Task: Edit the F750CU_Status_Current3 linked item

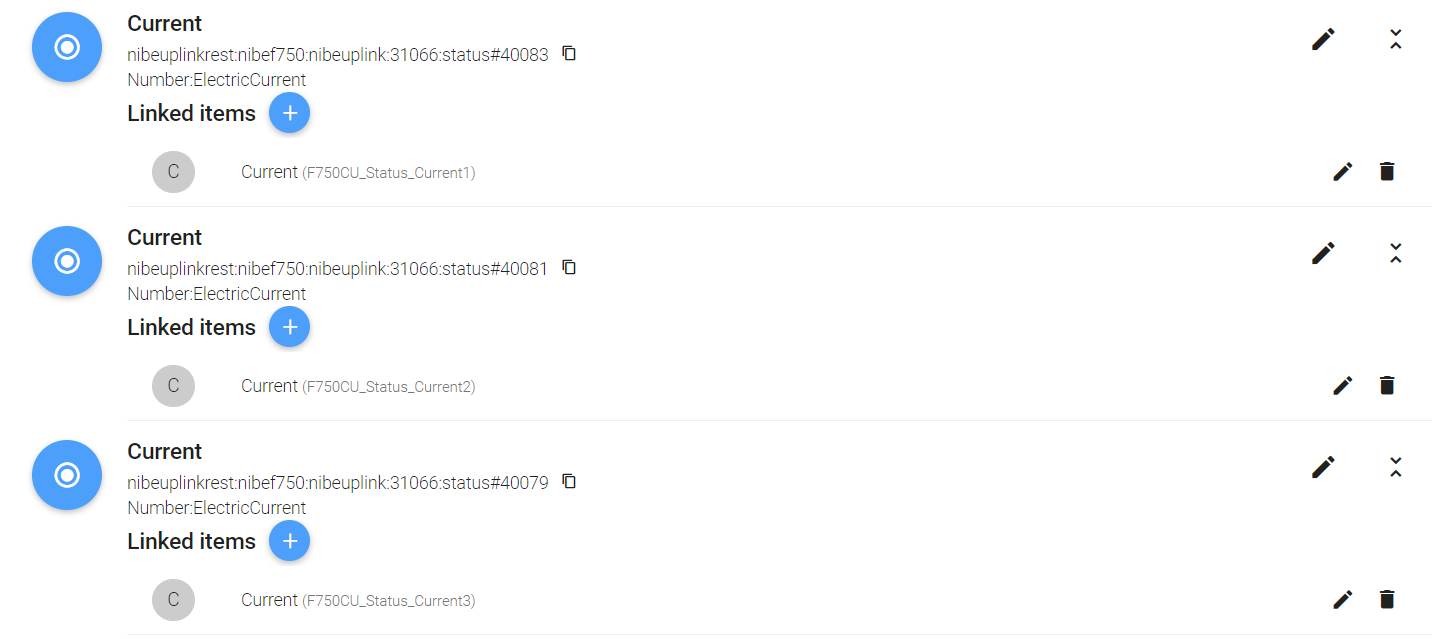Action: [1343, 599]
